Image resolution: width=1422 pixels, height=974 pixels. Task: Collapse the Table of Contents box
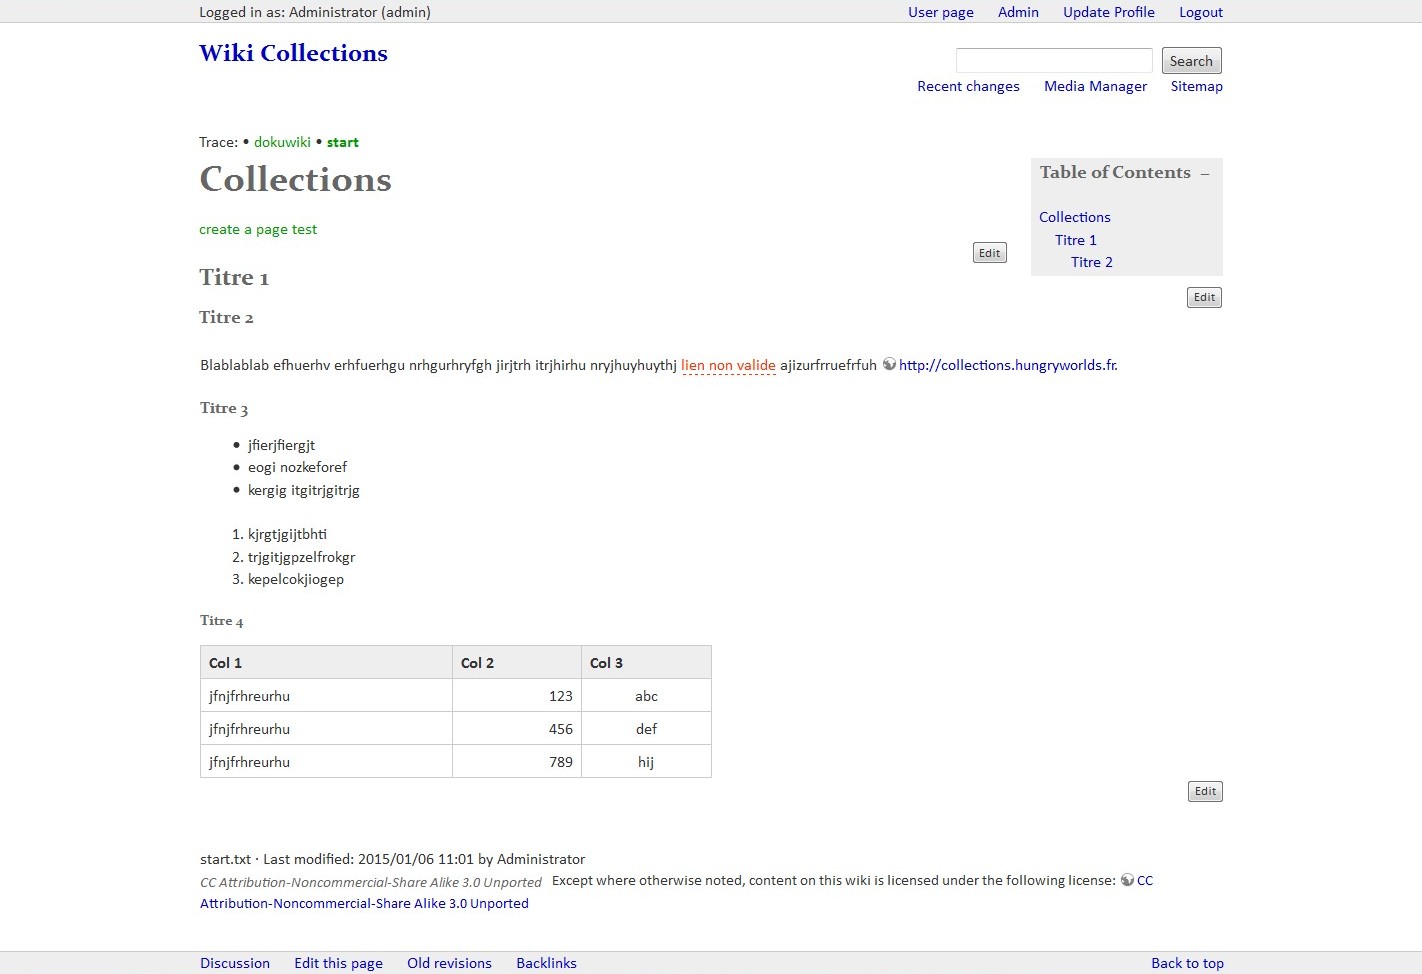[x=1205, y=174]
